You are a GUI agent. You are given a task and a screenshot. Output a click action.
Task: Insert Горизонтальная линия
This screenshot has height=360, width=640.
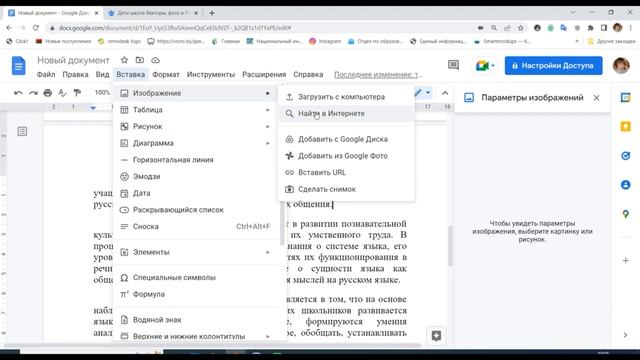(196, 160)
